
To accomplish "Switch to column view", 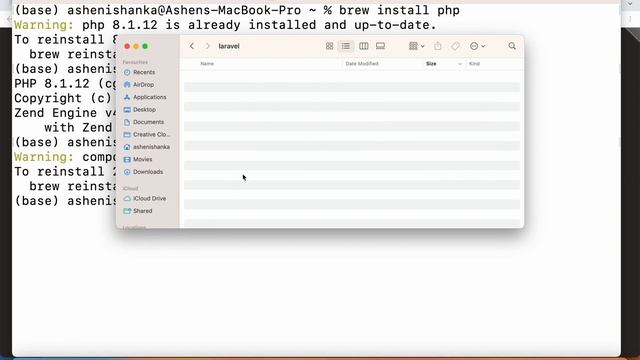I will coord(364,46).
